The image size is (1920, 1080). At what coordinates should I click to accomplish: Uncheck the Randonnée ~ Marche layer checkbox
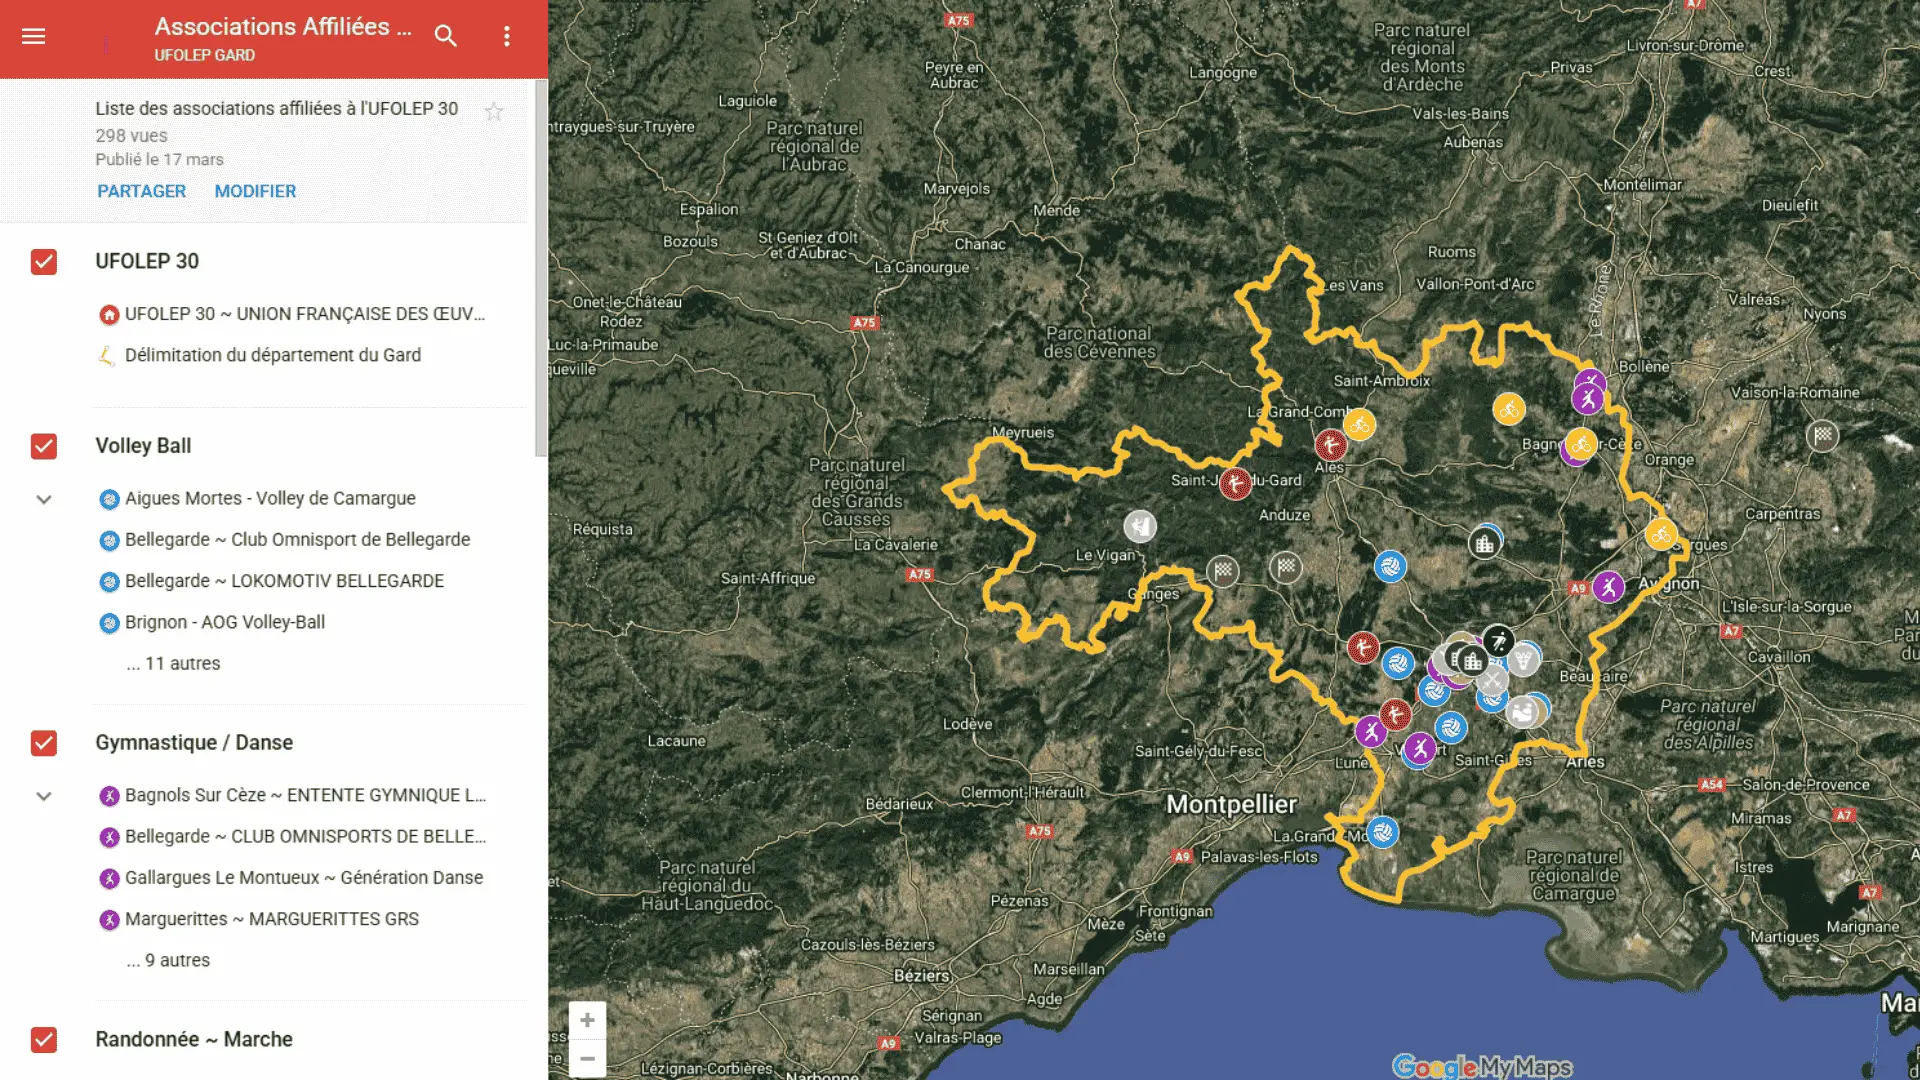point(44,1040)
